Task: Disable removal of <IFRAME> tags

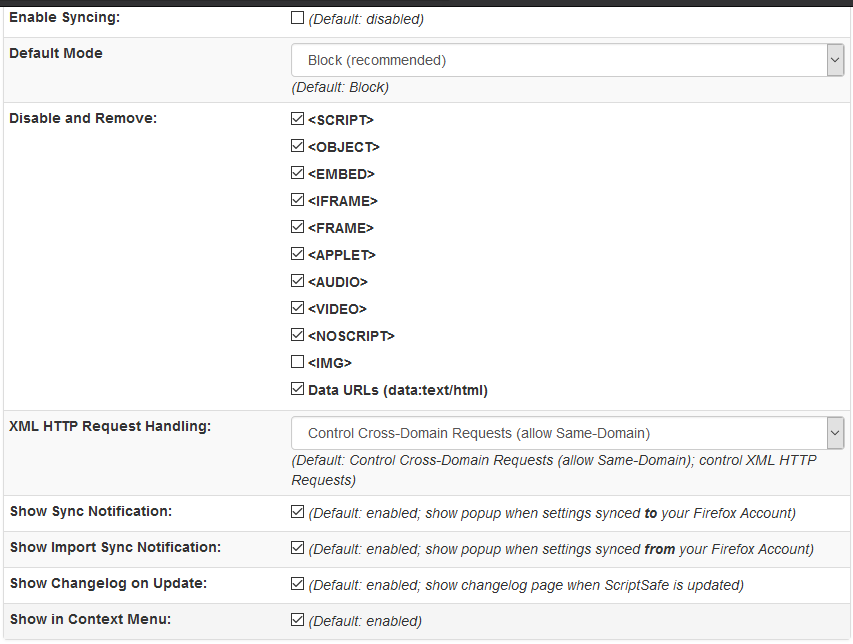Action: (x=297, y=200)
